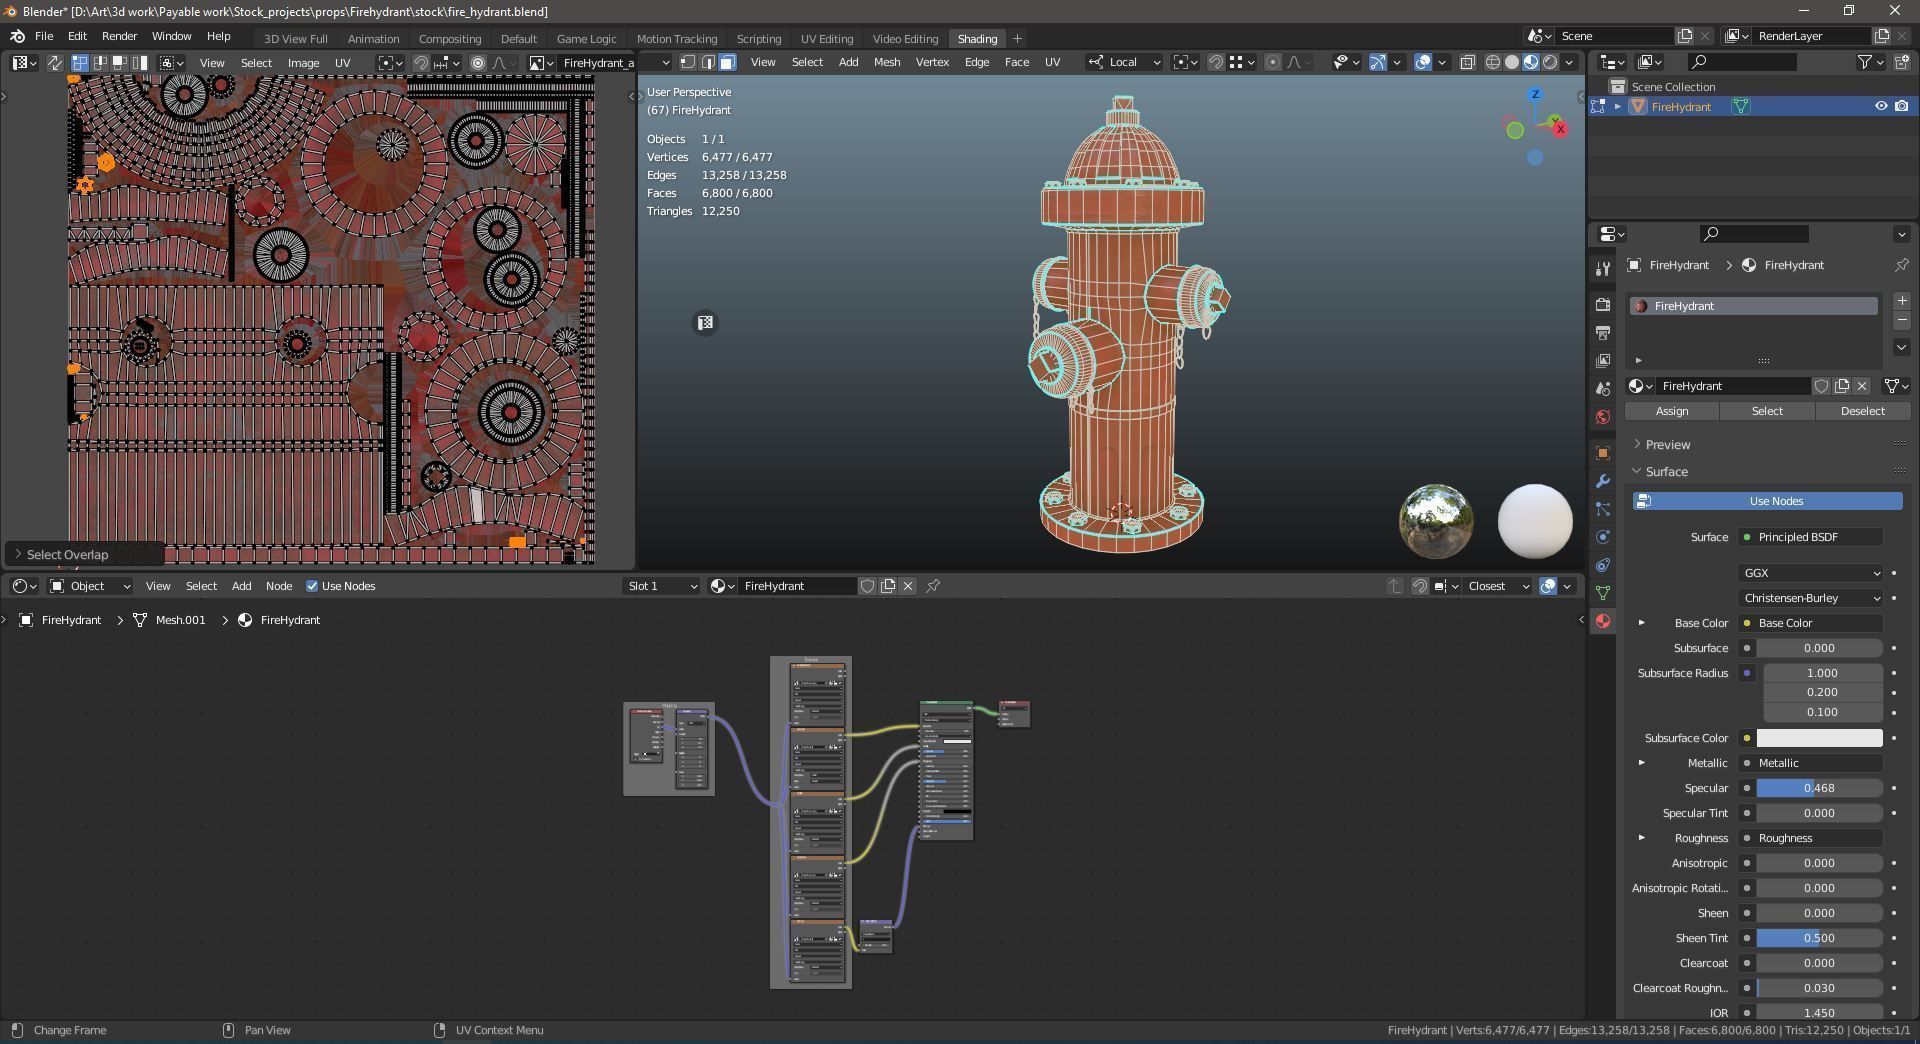Open Particles properties tab
The width and height of the screenshot is (1920, 1044).
pyautogui.click(x=1603, y=509)
